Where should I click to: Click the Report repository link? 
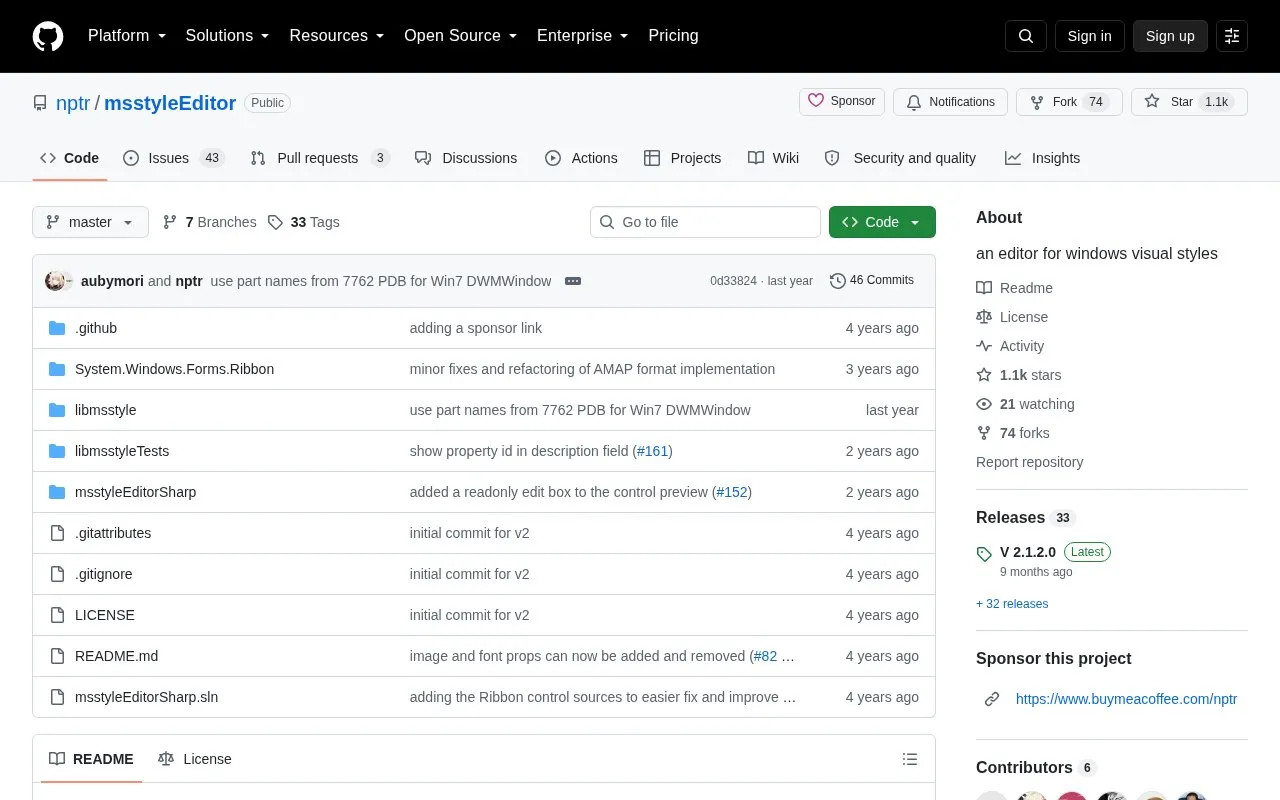click(1029, 462)
